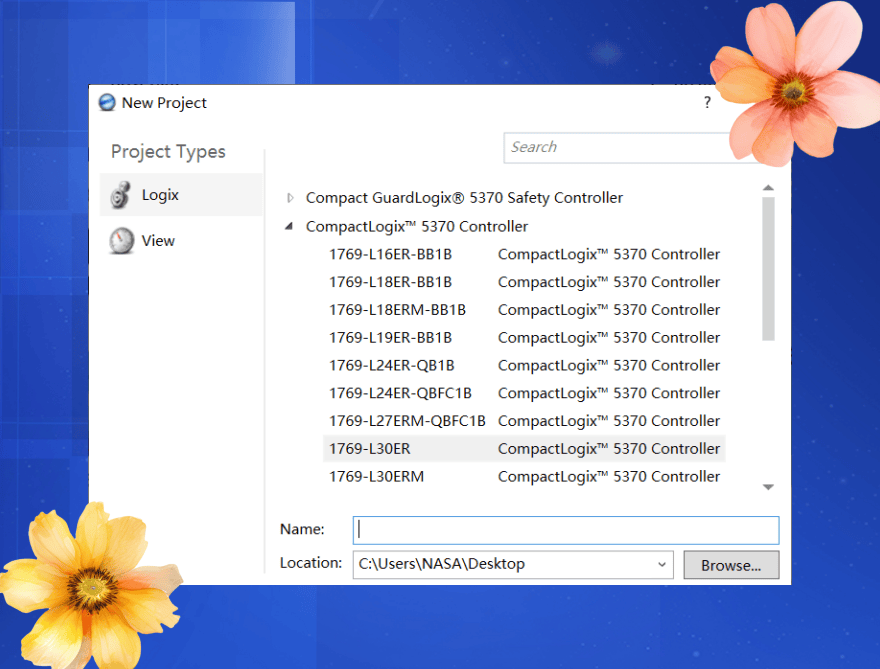Image resolution: width=880 pixels, height=669 pixels.
Task: Select controller 1769-L18ERM-BB1B
Action: pos(524,310)
